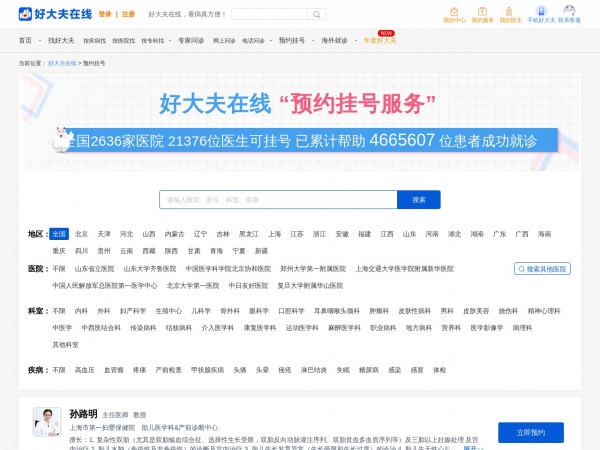Select 高血压 disease filter
The image size is (600, 450).
(84, 370)
